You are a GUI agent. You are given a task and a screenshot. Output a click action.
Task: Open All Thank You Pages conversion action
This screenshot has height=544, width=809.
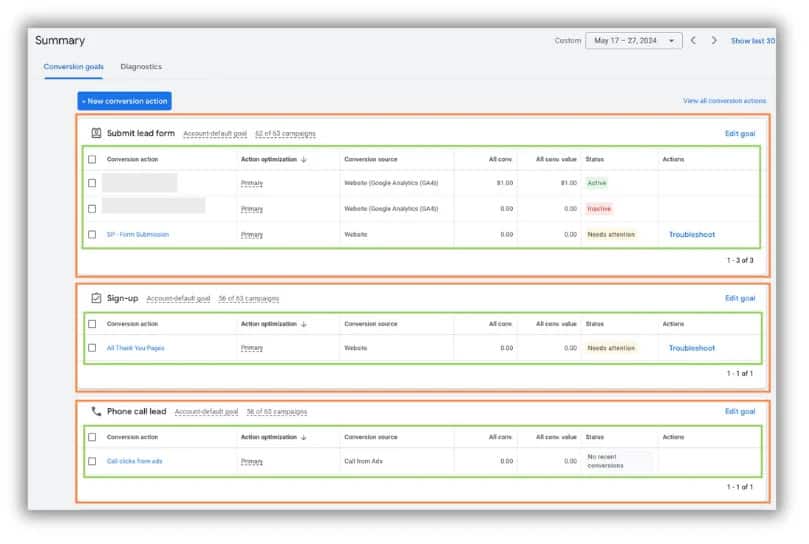tap(135, 348)
